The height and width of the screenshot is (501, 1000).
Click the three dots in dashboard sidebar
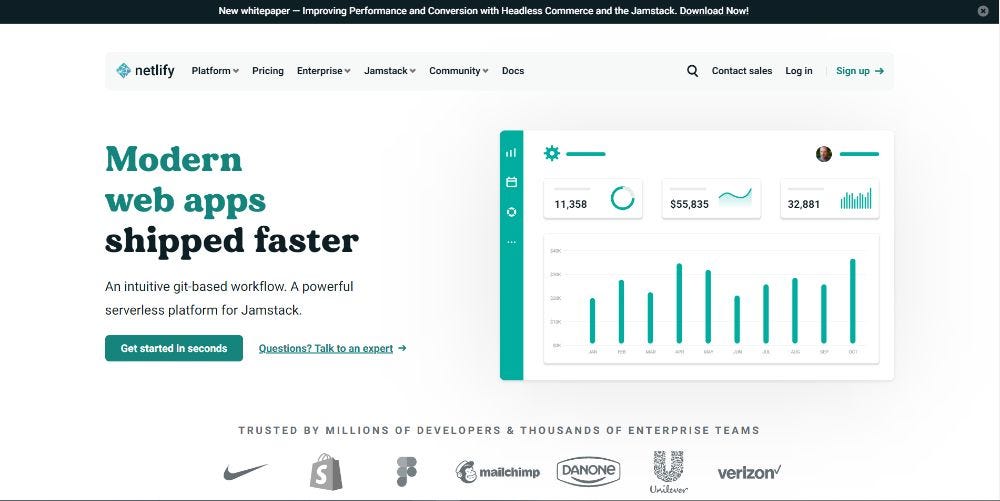tap(511, 242)
